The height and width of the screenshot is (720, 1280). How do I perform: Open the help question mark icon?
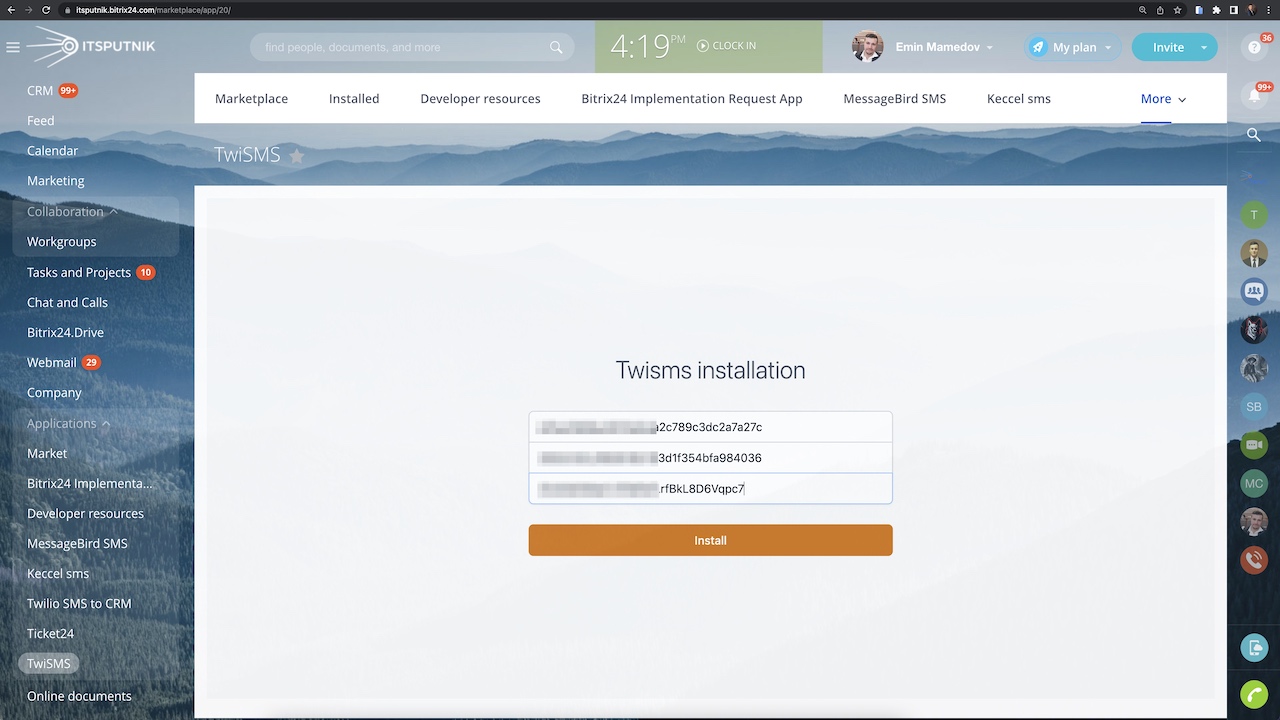point(1254,47)
